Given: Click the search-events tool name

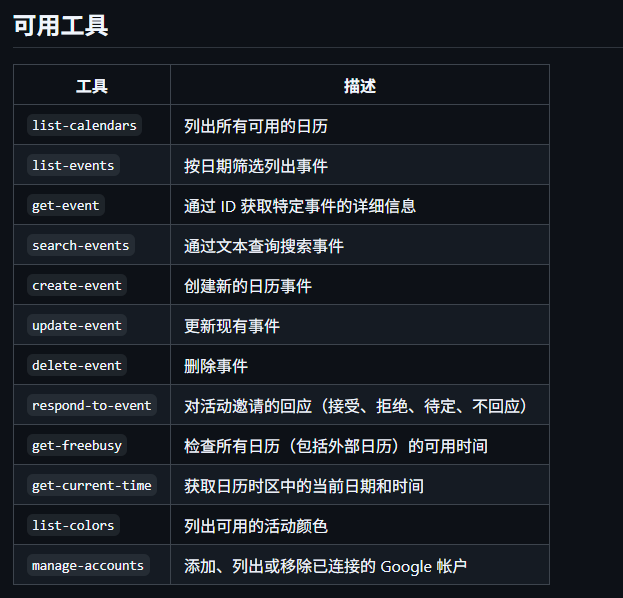Looking at the screenshot, I should click(81, 245).
